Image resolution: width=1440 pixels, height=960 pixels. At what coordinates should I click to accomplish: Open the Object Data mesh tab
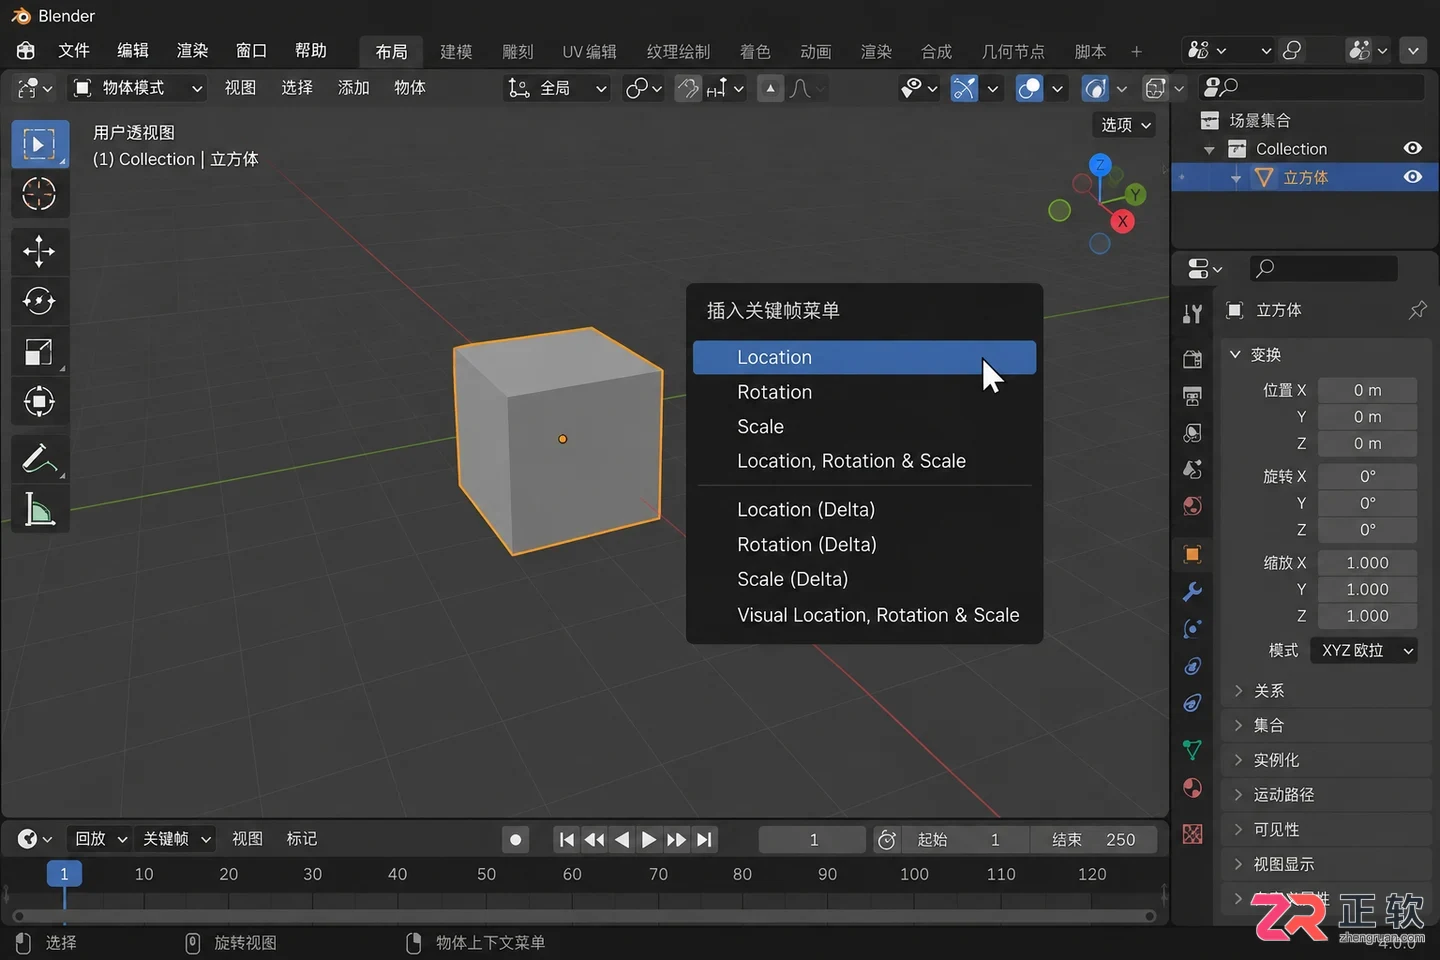pos(1192,750)
